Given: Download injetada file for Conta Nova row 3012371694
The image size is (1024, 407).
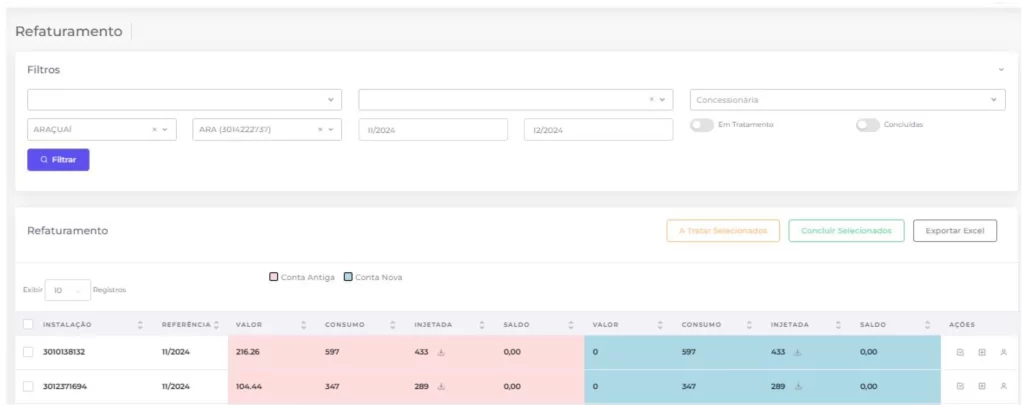Looking at the screenshot, I should coord(799,386).
